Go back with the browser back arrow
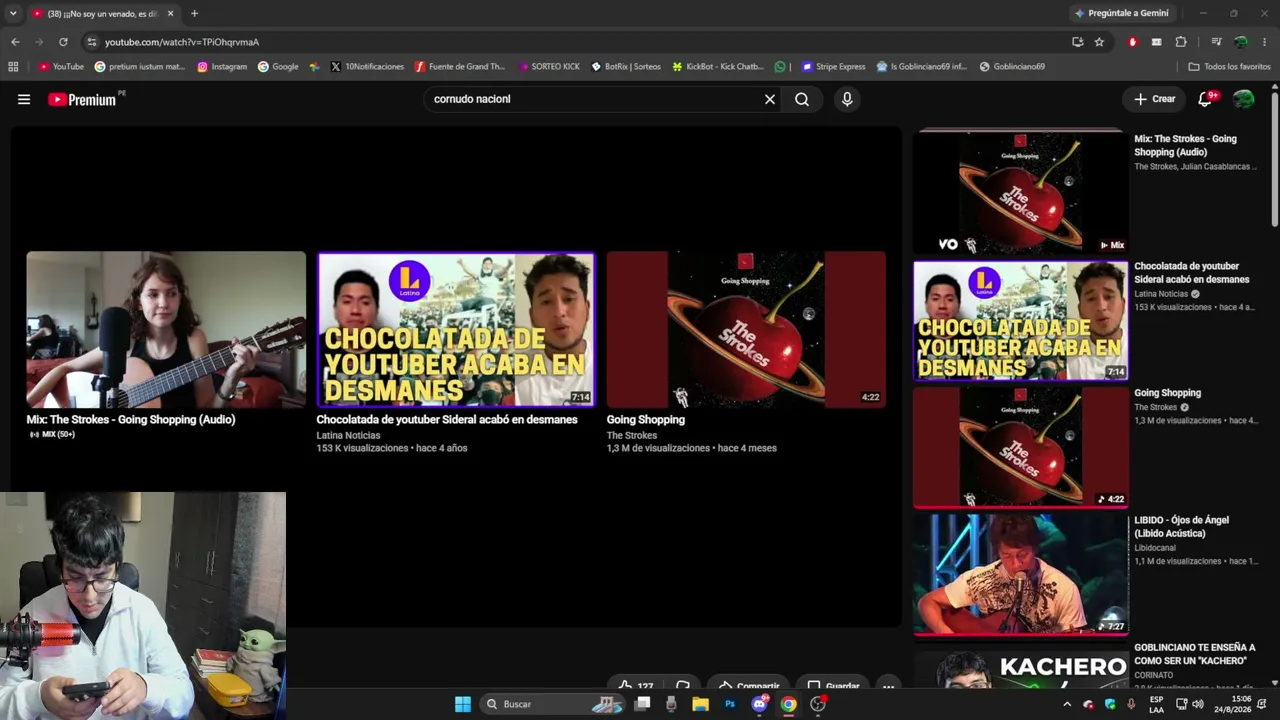Viewport: 1280px width, 720px height. click(x=15, y=42)
